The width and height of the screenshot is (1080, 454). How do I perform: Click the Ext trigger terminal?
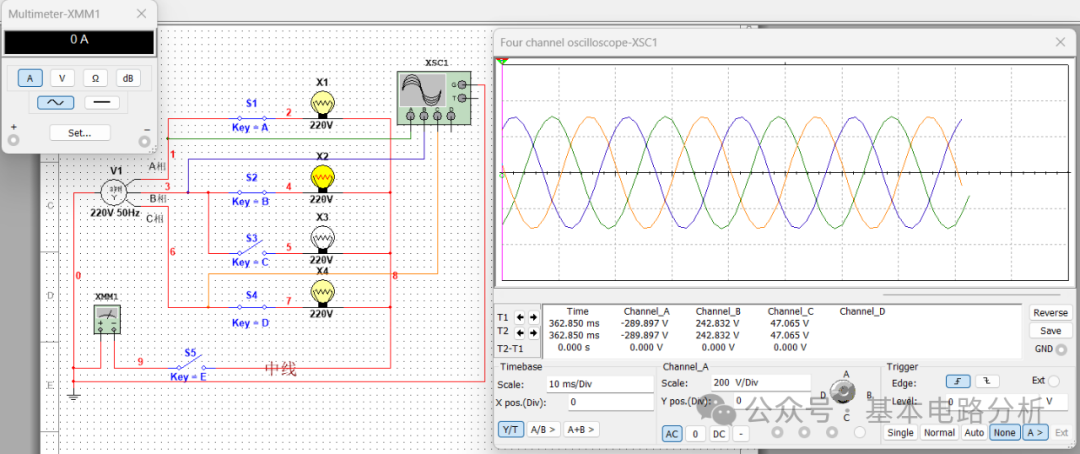[x=1055, y=382]
